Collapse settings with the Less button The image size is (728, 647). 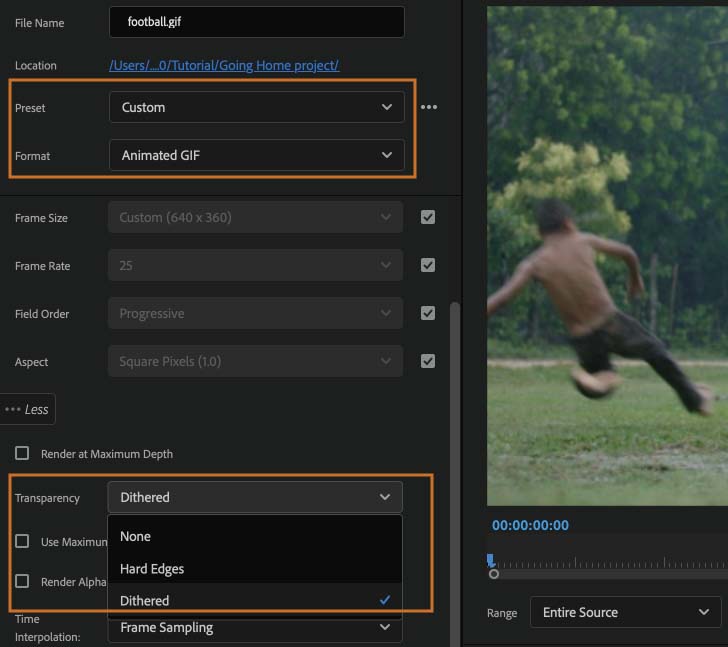click(x=27, y=409)
